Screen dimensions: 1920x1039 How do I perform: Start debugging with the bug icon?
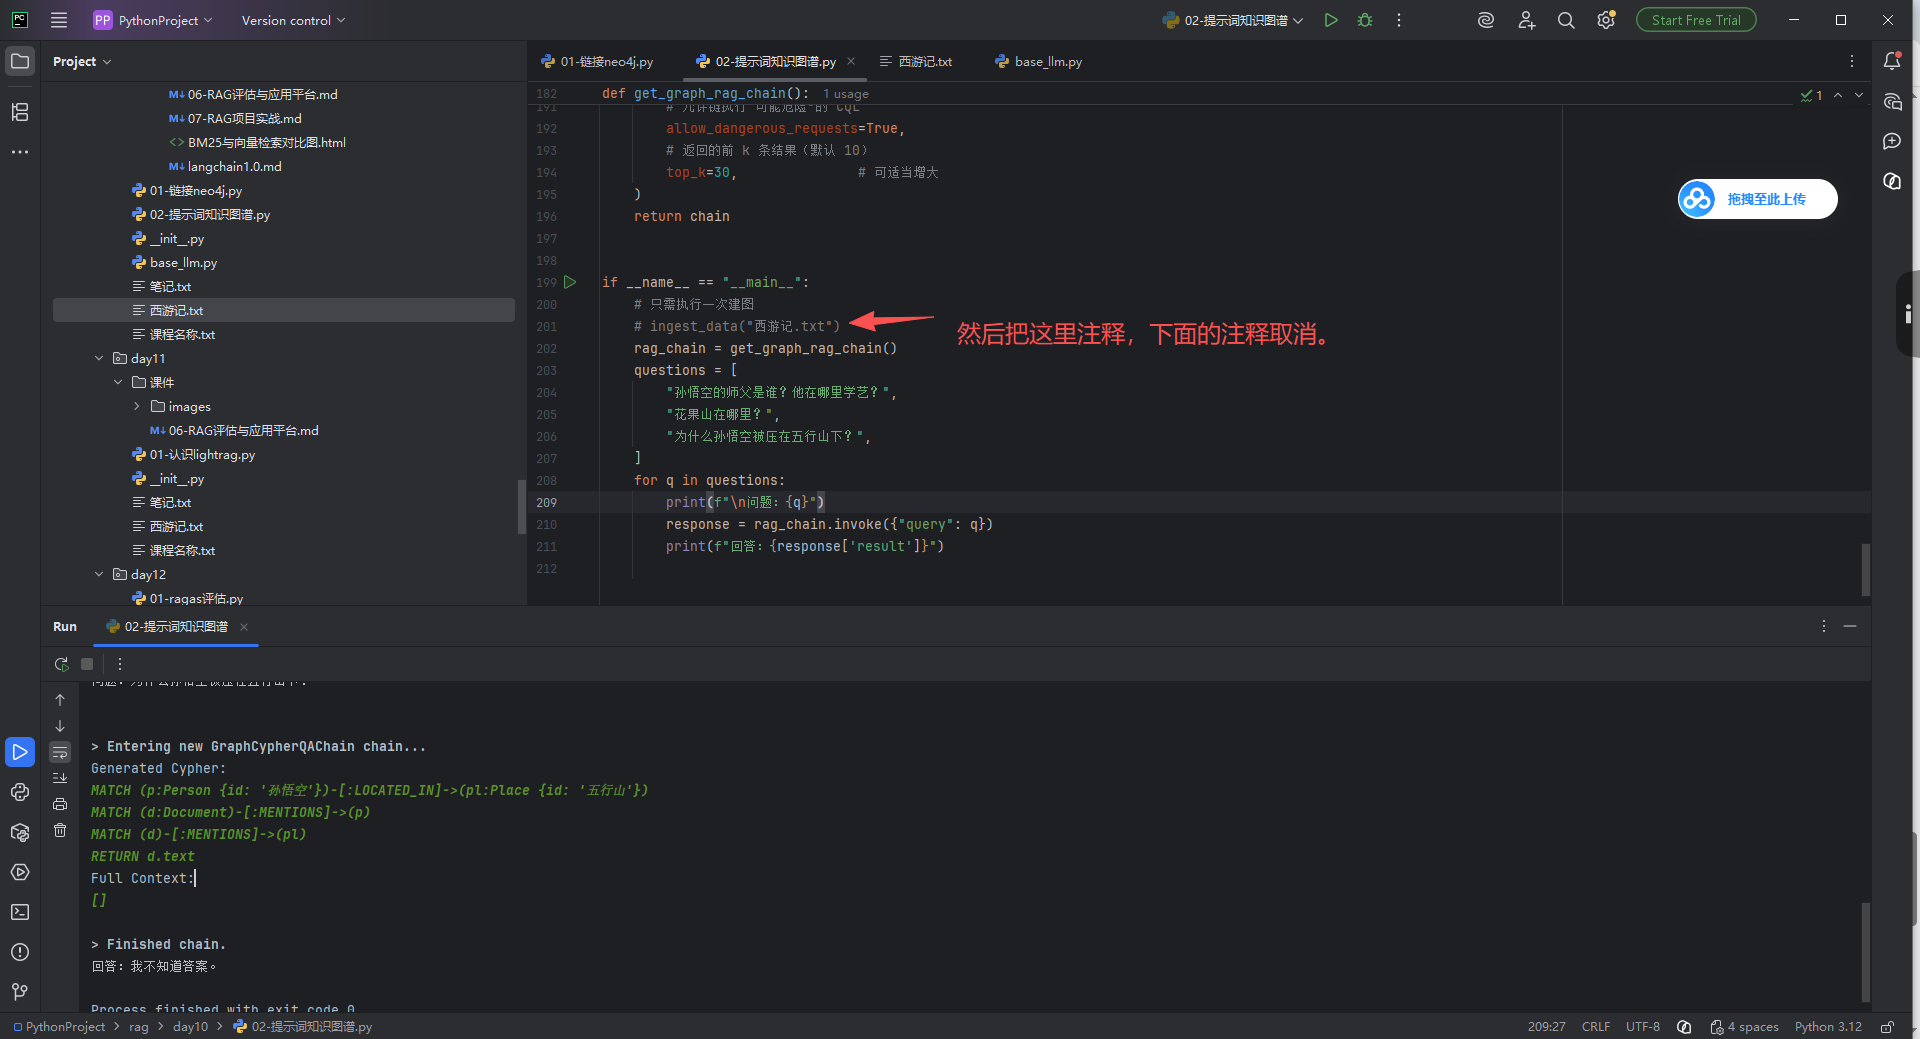1365,20
